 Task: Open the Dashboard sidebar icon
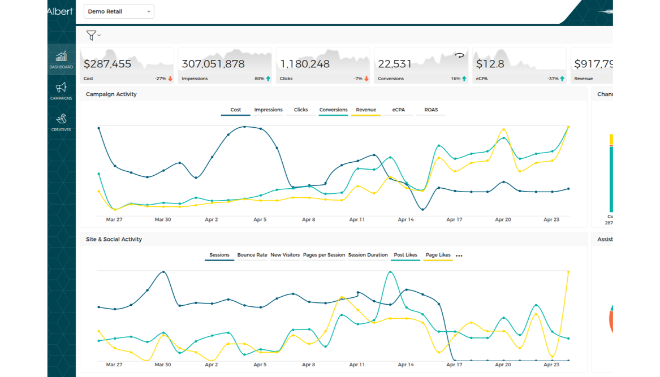point(61,59)
